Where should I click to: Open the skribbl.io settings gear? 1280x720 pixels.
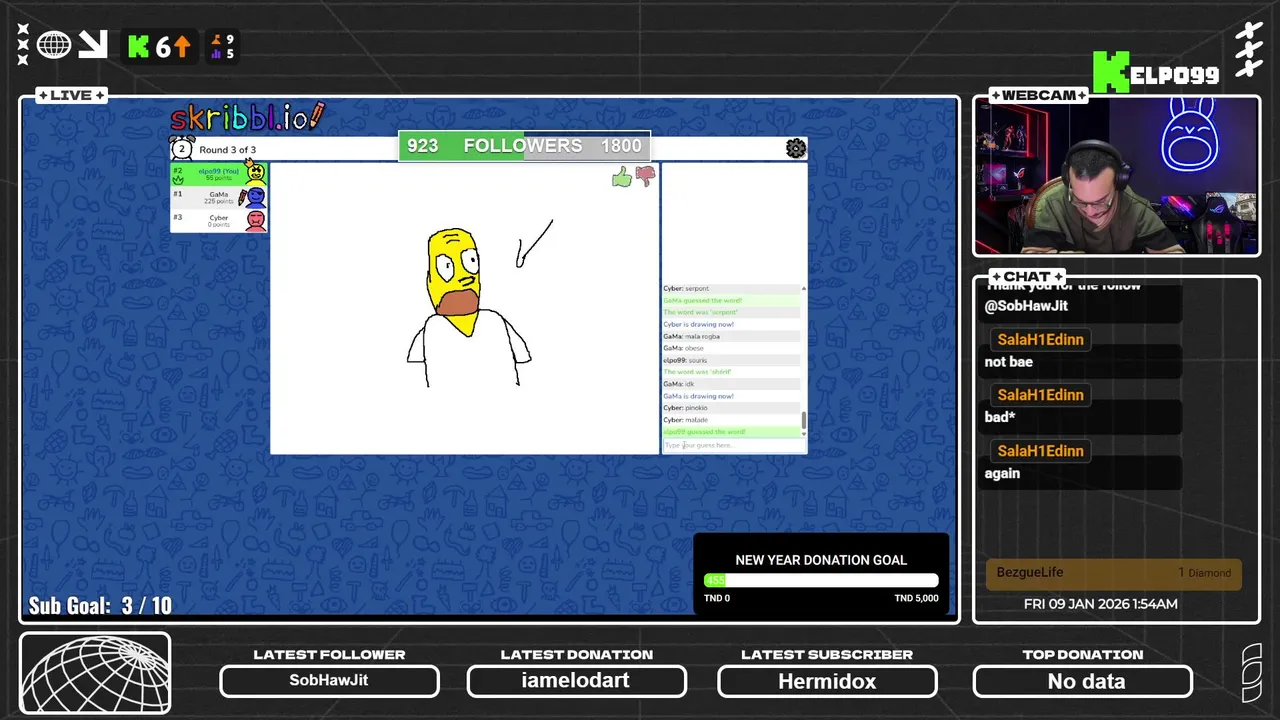[x=796, y=149]
